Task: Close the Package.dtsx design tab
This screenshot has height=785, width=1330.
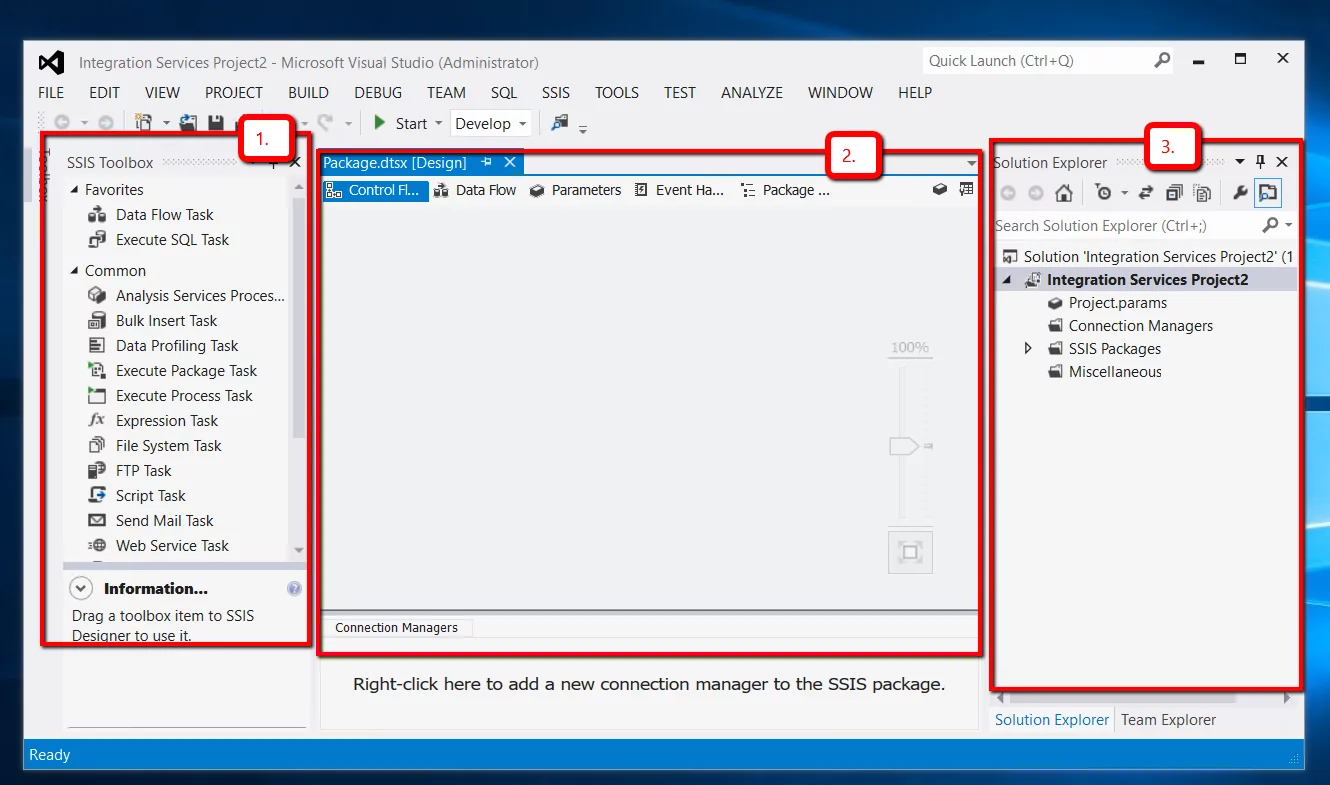Action: (509, 162)
